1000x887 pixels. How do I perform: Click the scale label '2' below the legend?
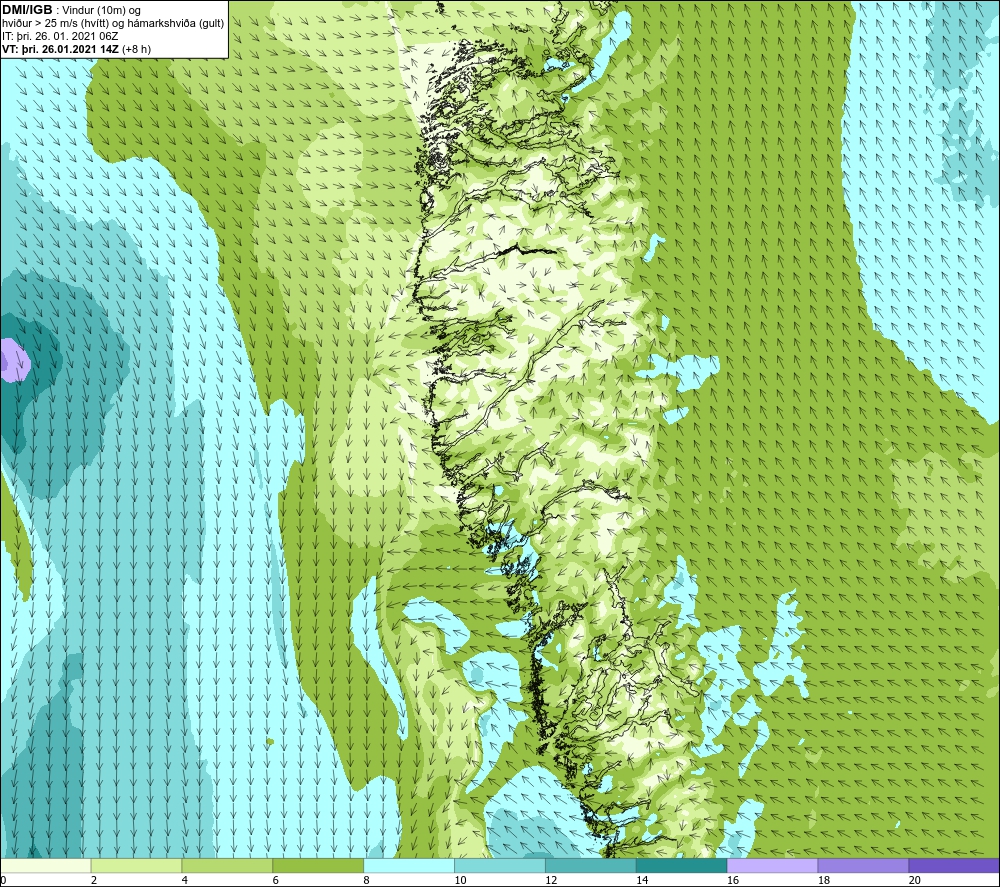(x=94, y=880)
